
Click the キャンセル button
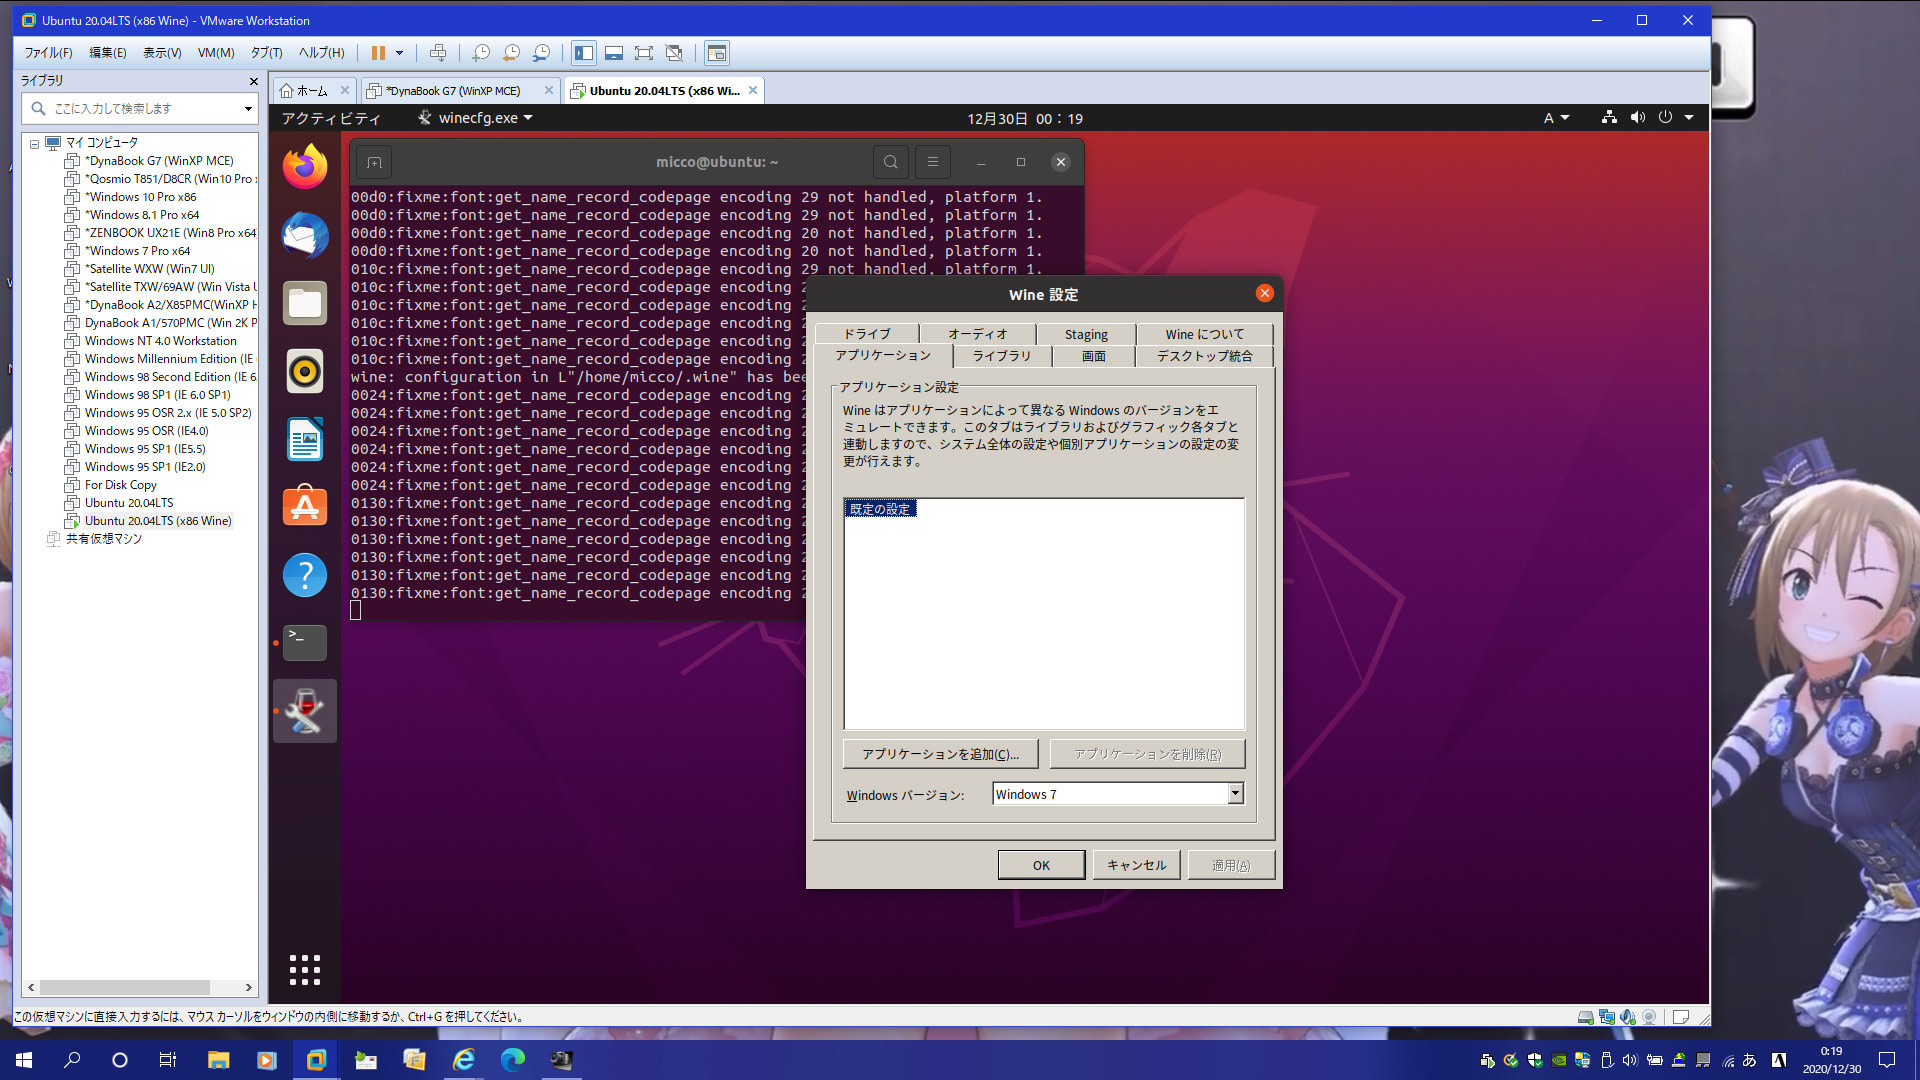(1136, 865)
